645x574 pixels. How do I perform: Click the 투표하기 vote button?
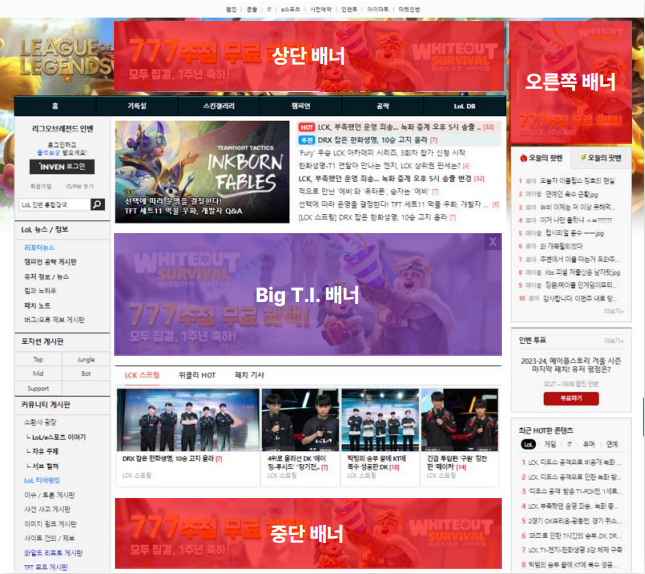(571, 398)
